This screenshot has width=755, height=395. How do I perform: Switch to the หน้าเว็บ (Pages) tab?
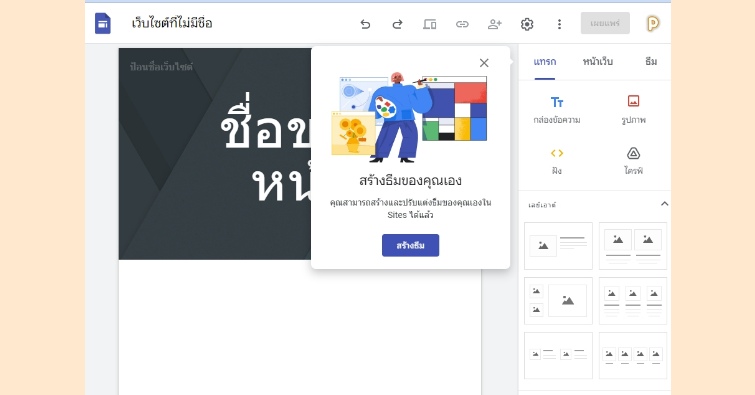[x=598, y=62]
